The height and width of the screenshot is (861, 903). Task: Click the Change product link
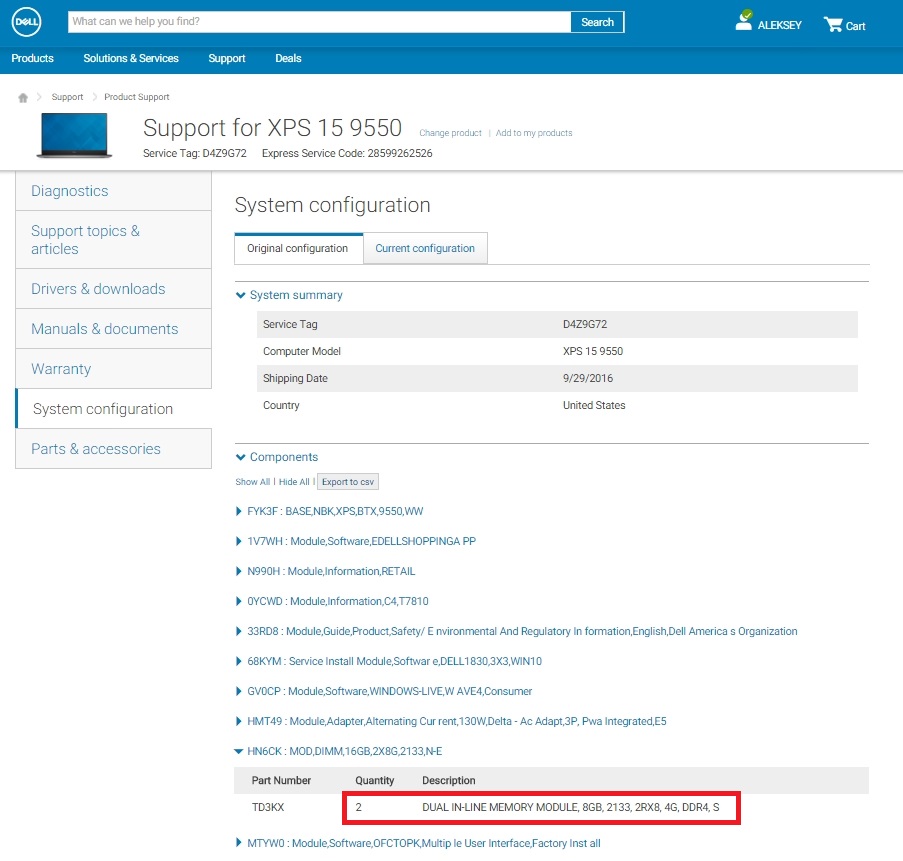(450, 133)
